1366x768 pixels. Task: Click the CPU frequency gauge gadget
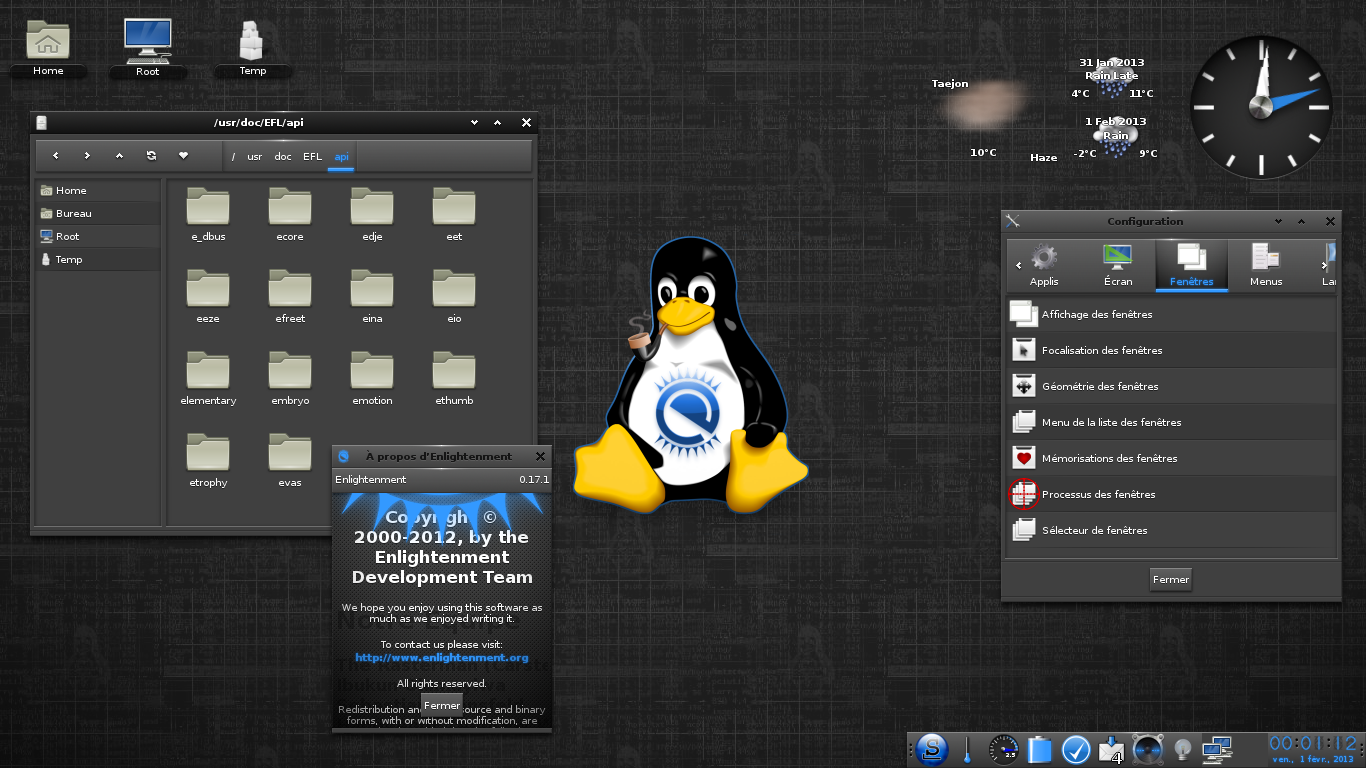[1003, 749]
